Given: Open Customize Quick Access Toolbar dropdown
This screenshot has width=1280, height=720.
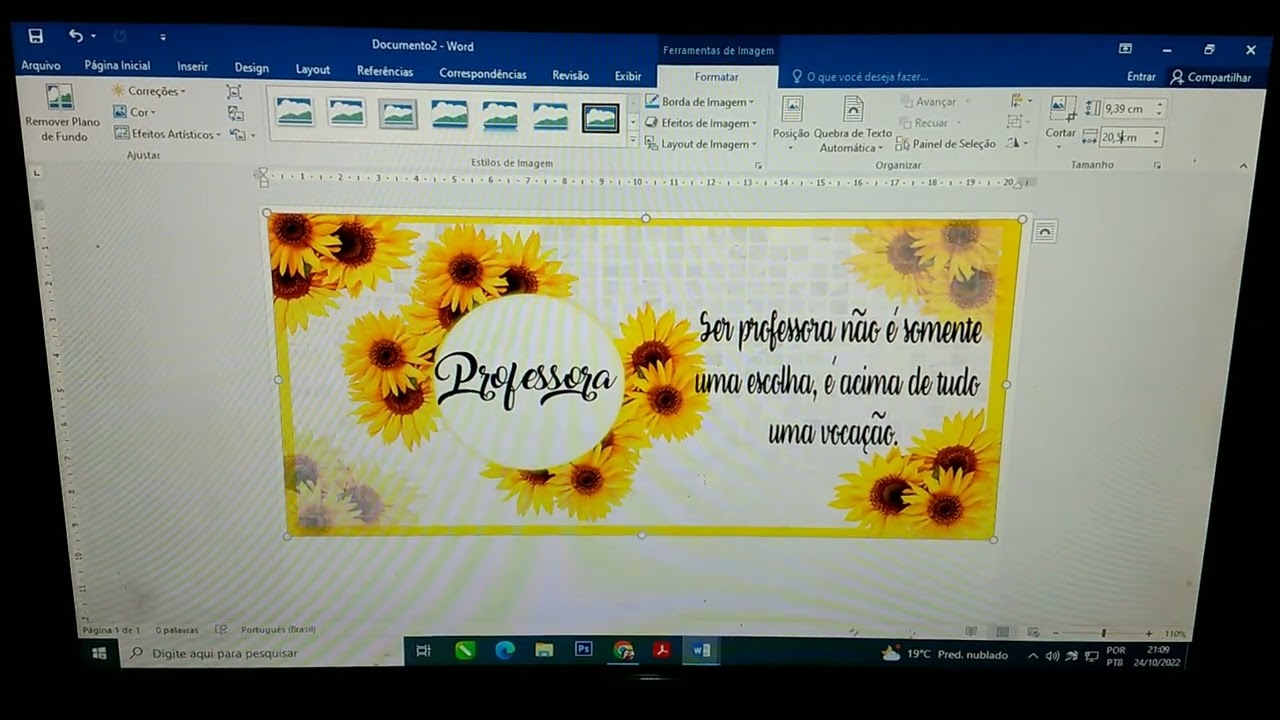Looking at the screenshot, I should (x=163, y=38).
